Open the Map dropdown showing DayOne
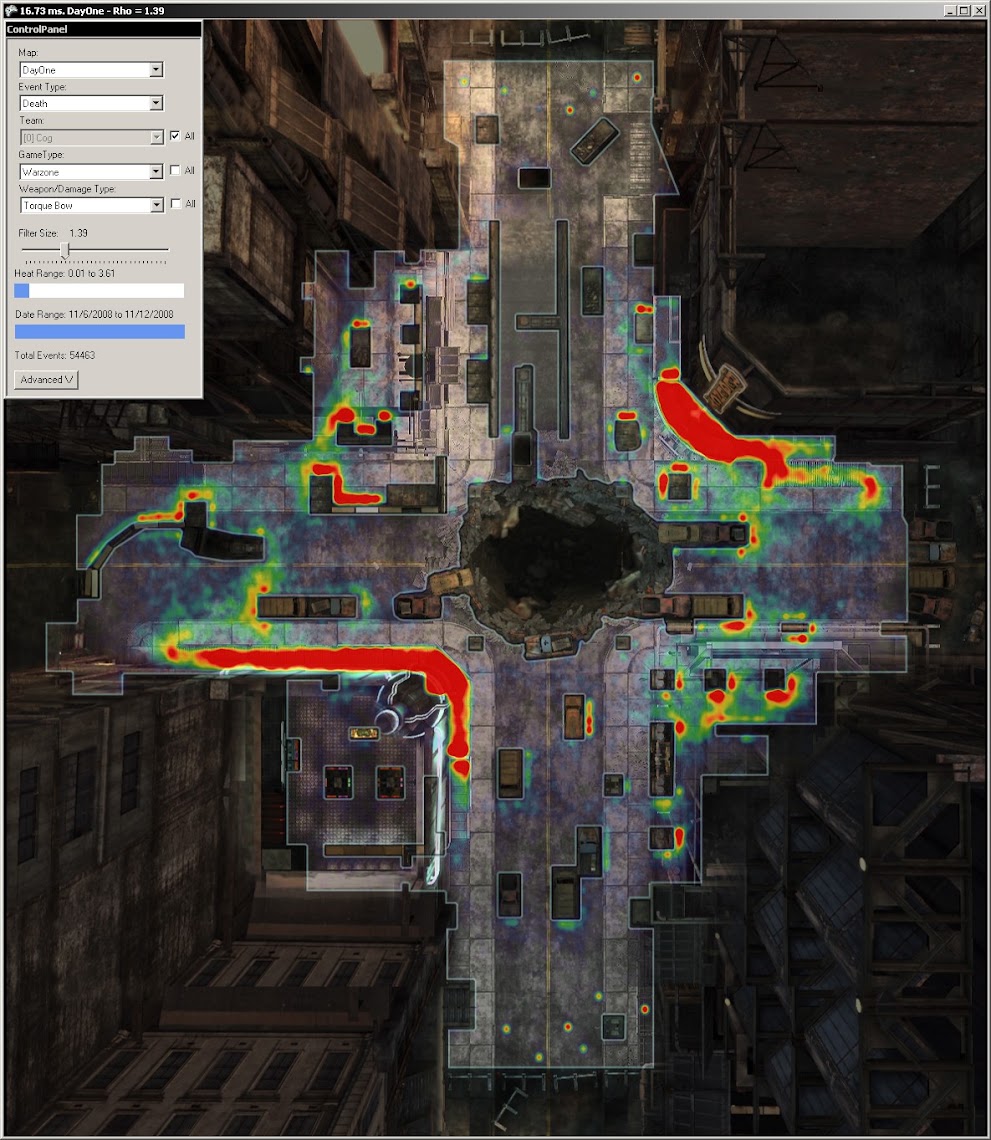The image size is (991, 1140). pos(91,70)
